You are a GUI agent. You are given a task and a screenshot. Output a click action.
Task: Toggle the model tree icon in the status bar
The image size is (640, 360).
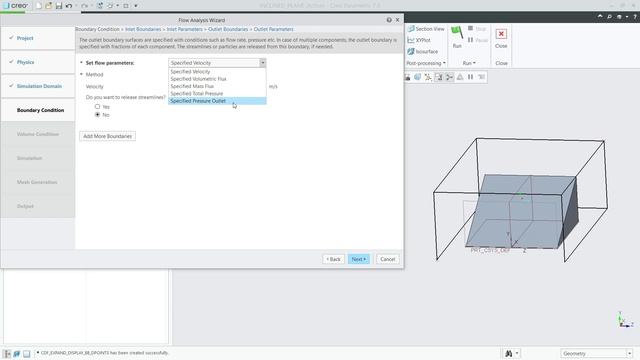(7, 353)
